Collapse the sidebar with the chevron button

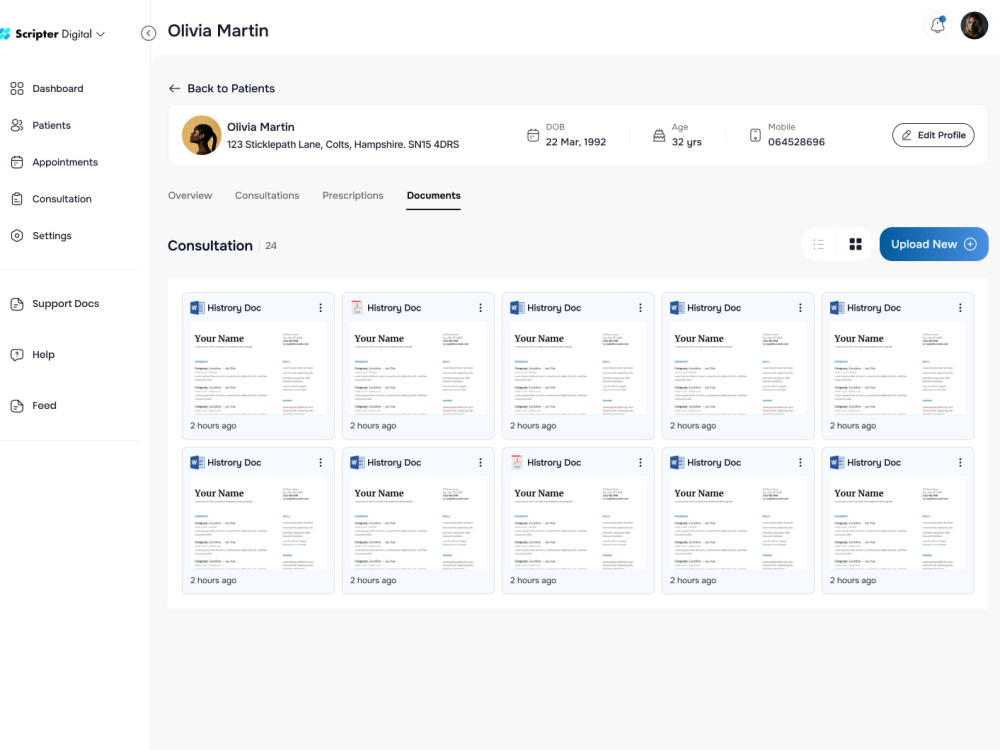point(148,33)
